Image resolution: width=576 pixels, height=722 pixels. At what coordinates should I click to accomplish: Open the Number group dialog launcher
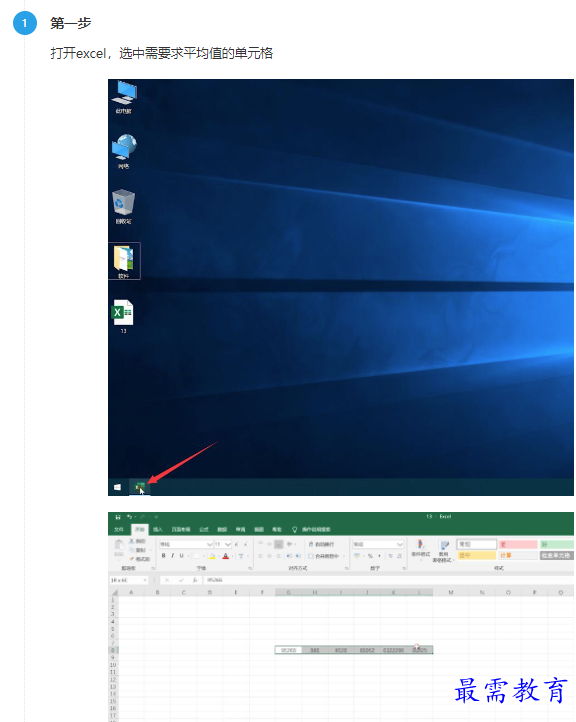point(404,569)
